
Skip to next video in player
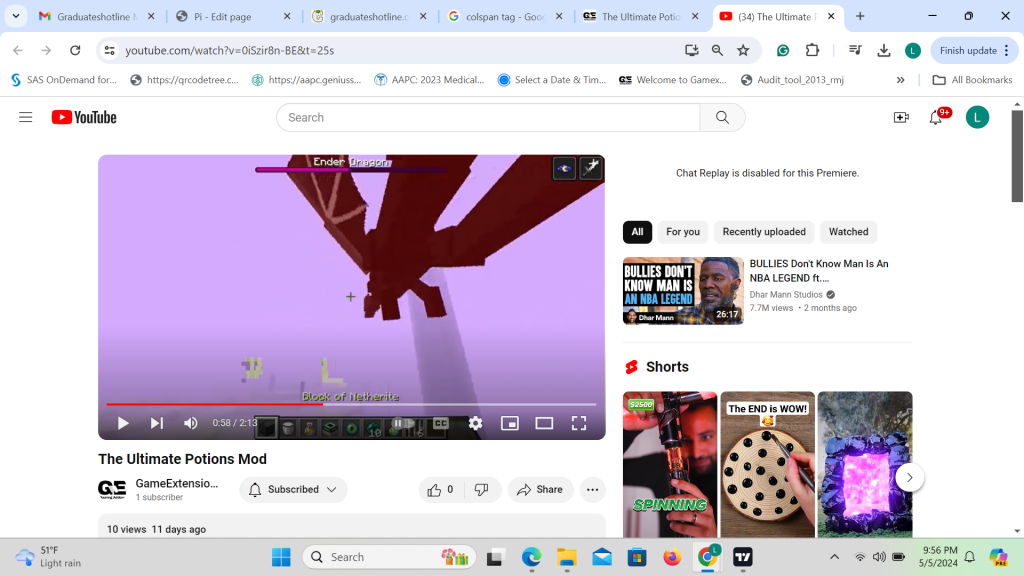[157, 423]
